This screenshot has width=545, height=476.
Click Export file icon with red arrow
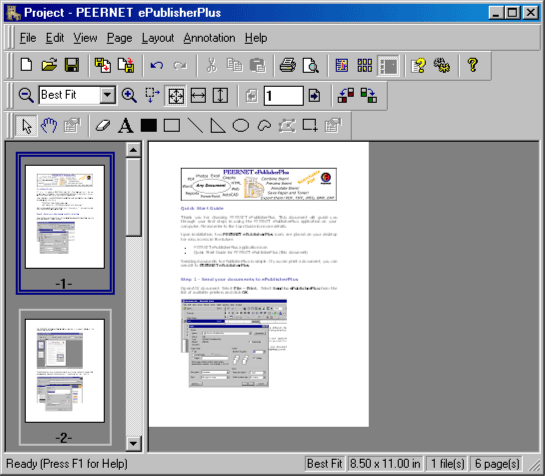coord(125,65)
